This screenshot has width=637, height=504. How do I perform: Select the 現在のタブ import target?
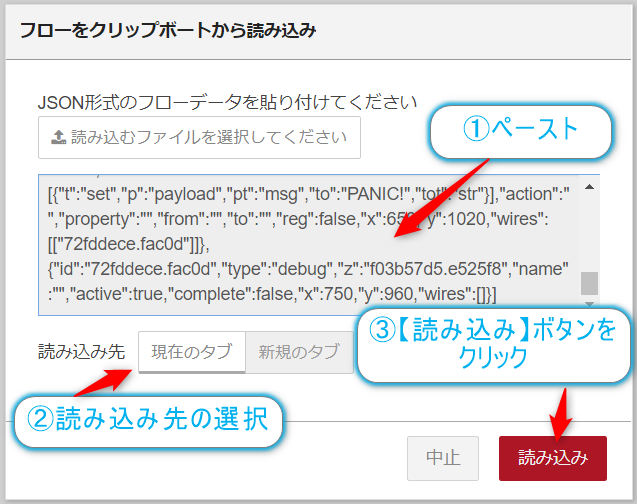point(192,352)
